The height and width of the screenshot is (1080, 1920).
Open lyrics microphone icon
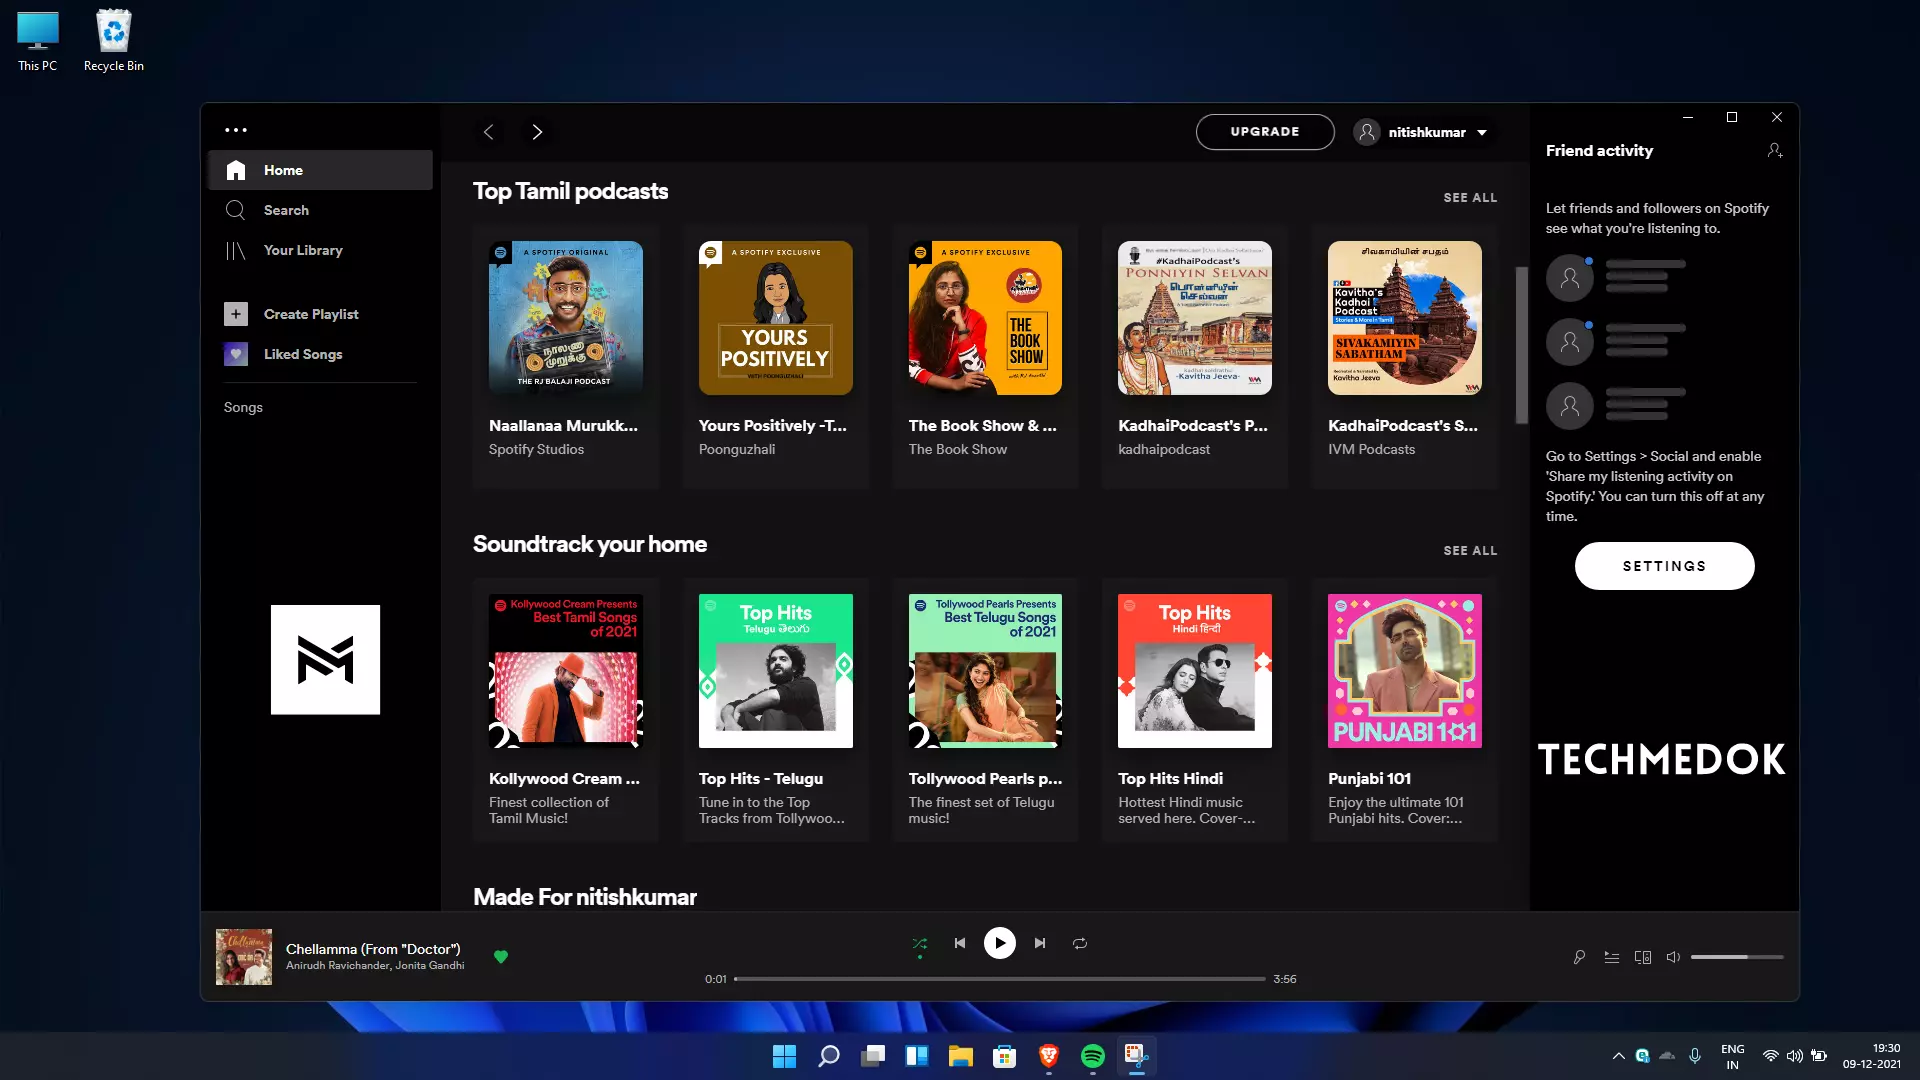pyautogui.click(x=1579, y=957)
